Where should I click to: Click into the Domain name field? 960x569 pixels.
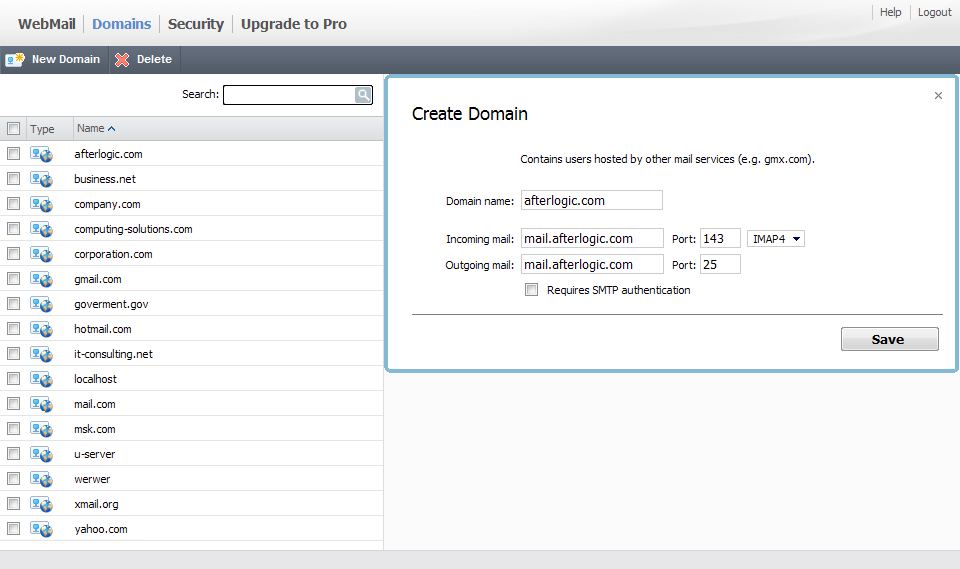[591, 200]
